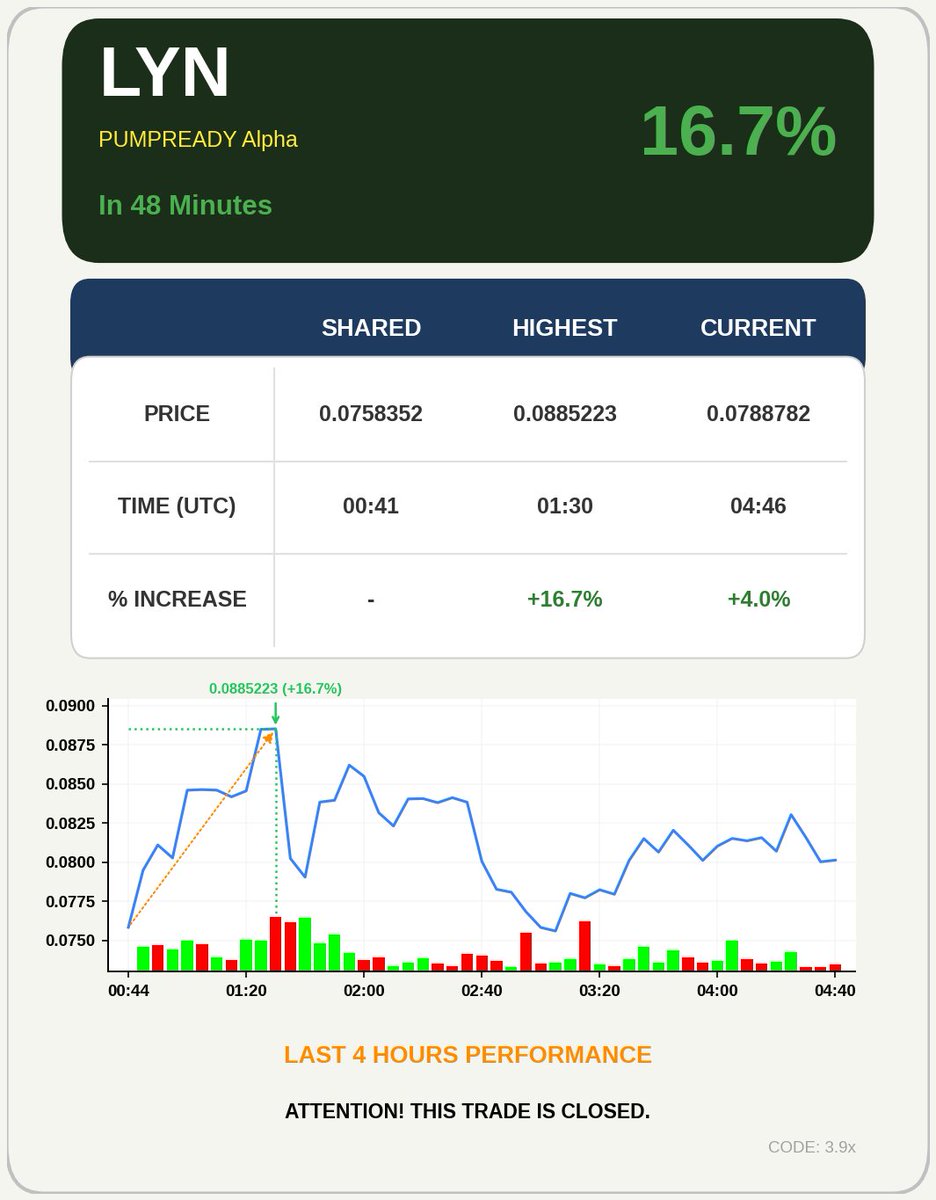The height and width of the screenshot is (1200, 936).
Task: Click the 00:44 x-axis label
Action: [x=128, y=991]
